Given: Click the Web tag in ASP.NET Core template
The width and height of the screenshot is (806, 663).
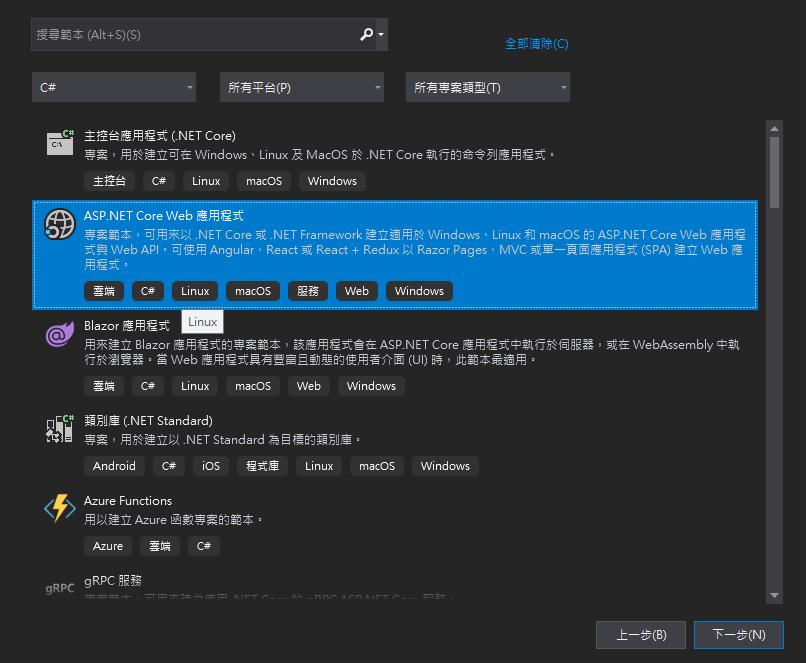Looking at the screenshot, I should 357,291.
